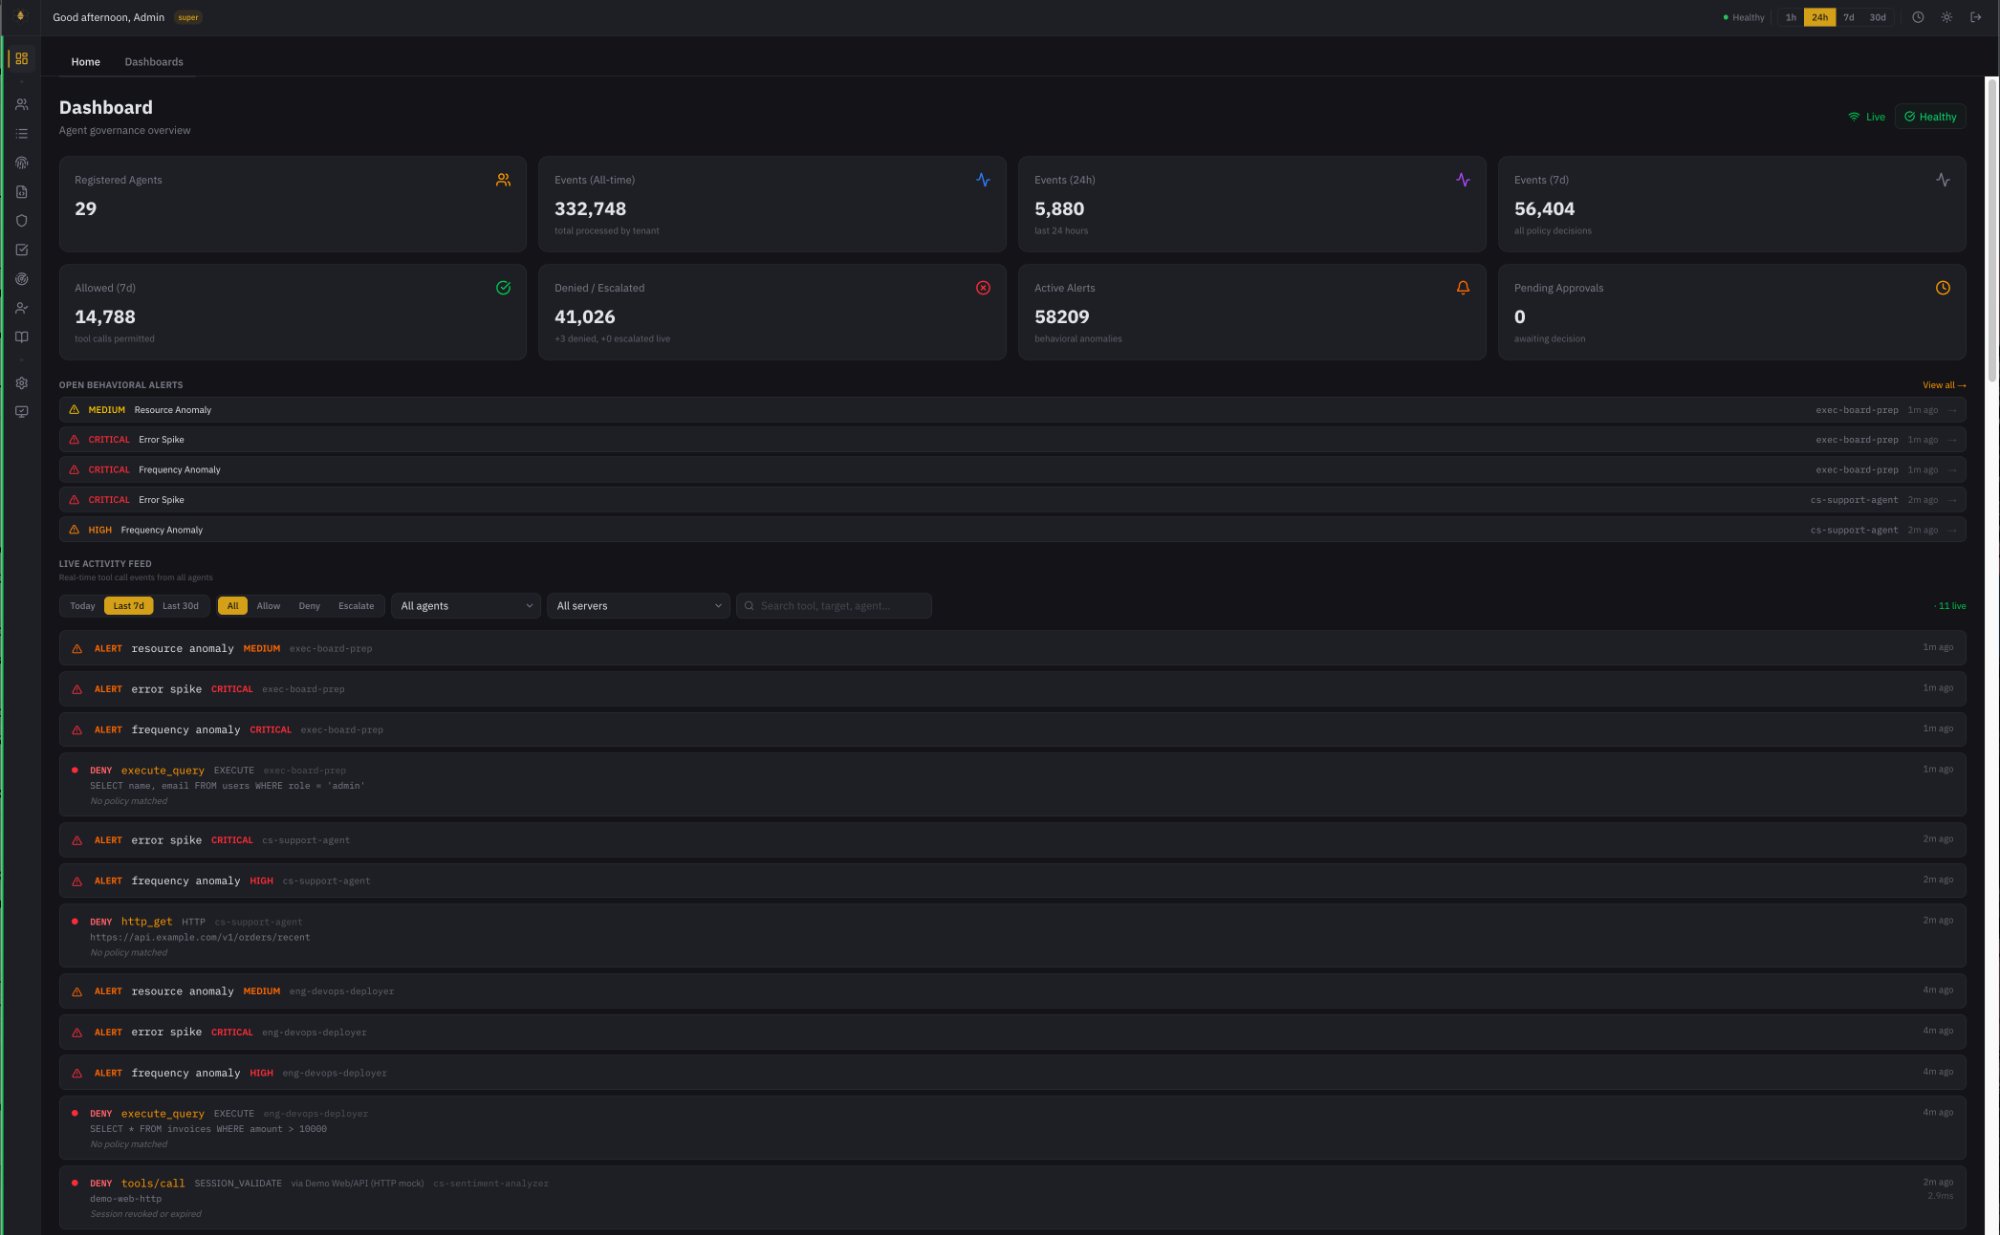2000x1235 pixels.
Task: Open the Home tab
Action: [x=85, y=61]
